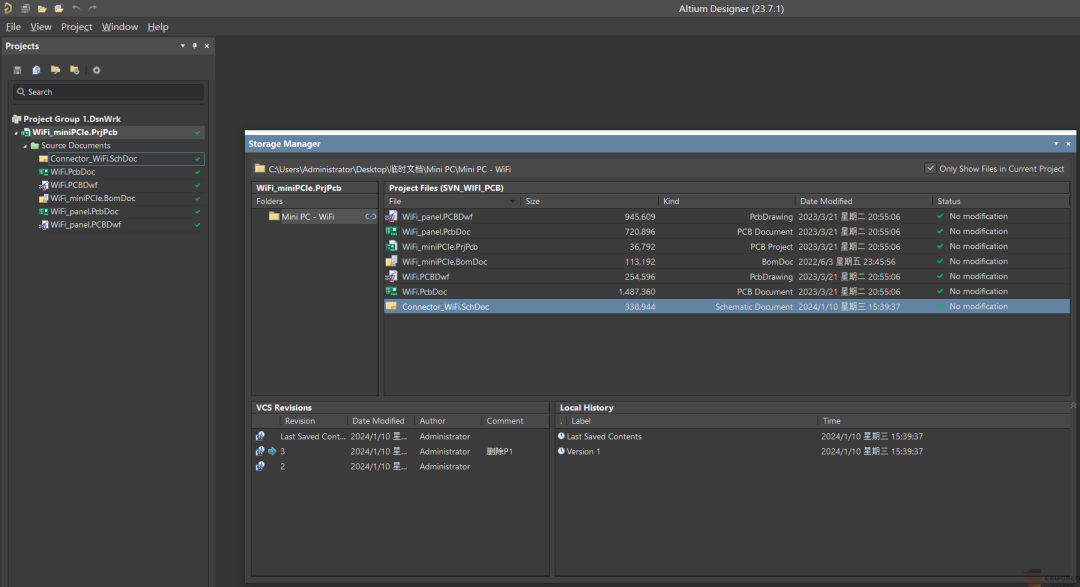Click the compile project icon in Projects panel
Viewport: 1080px width, 587px height.
[36, 70]
